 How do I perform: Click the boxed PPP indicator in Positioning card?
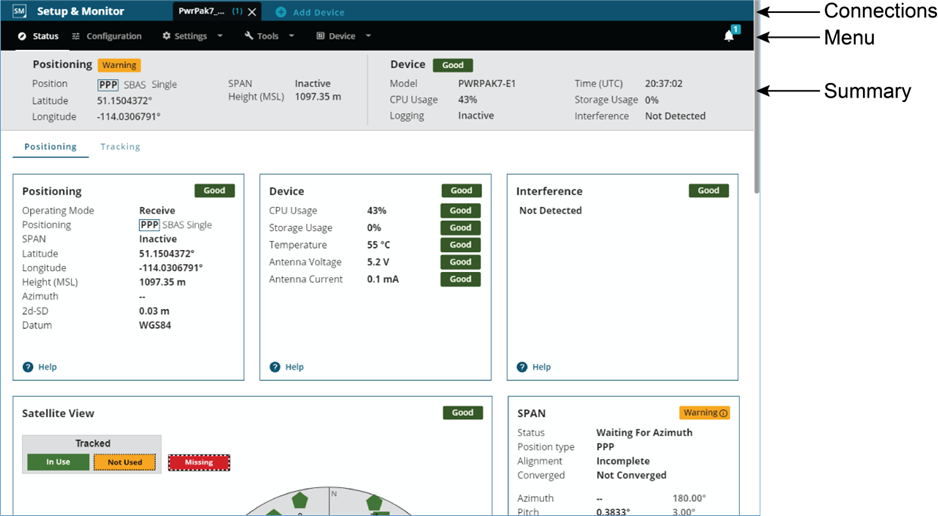tap(149, 225)
